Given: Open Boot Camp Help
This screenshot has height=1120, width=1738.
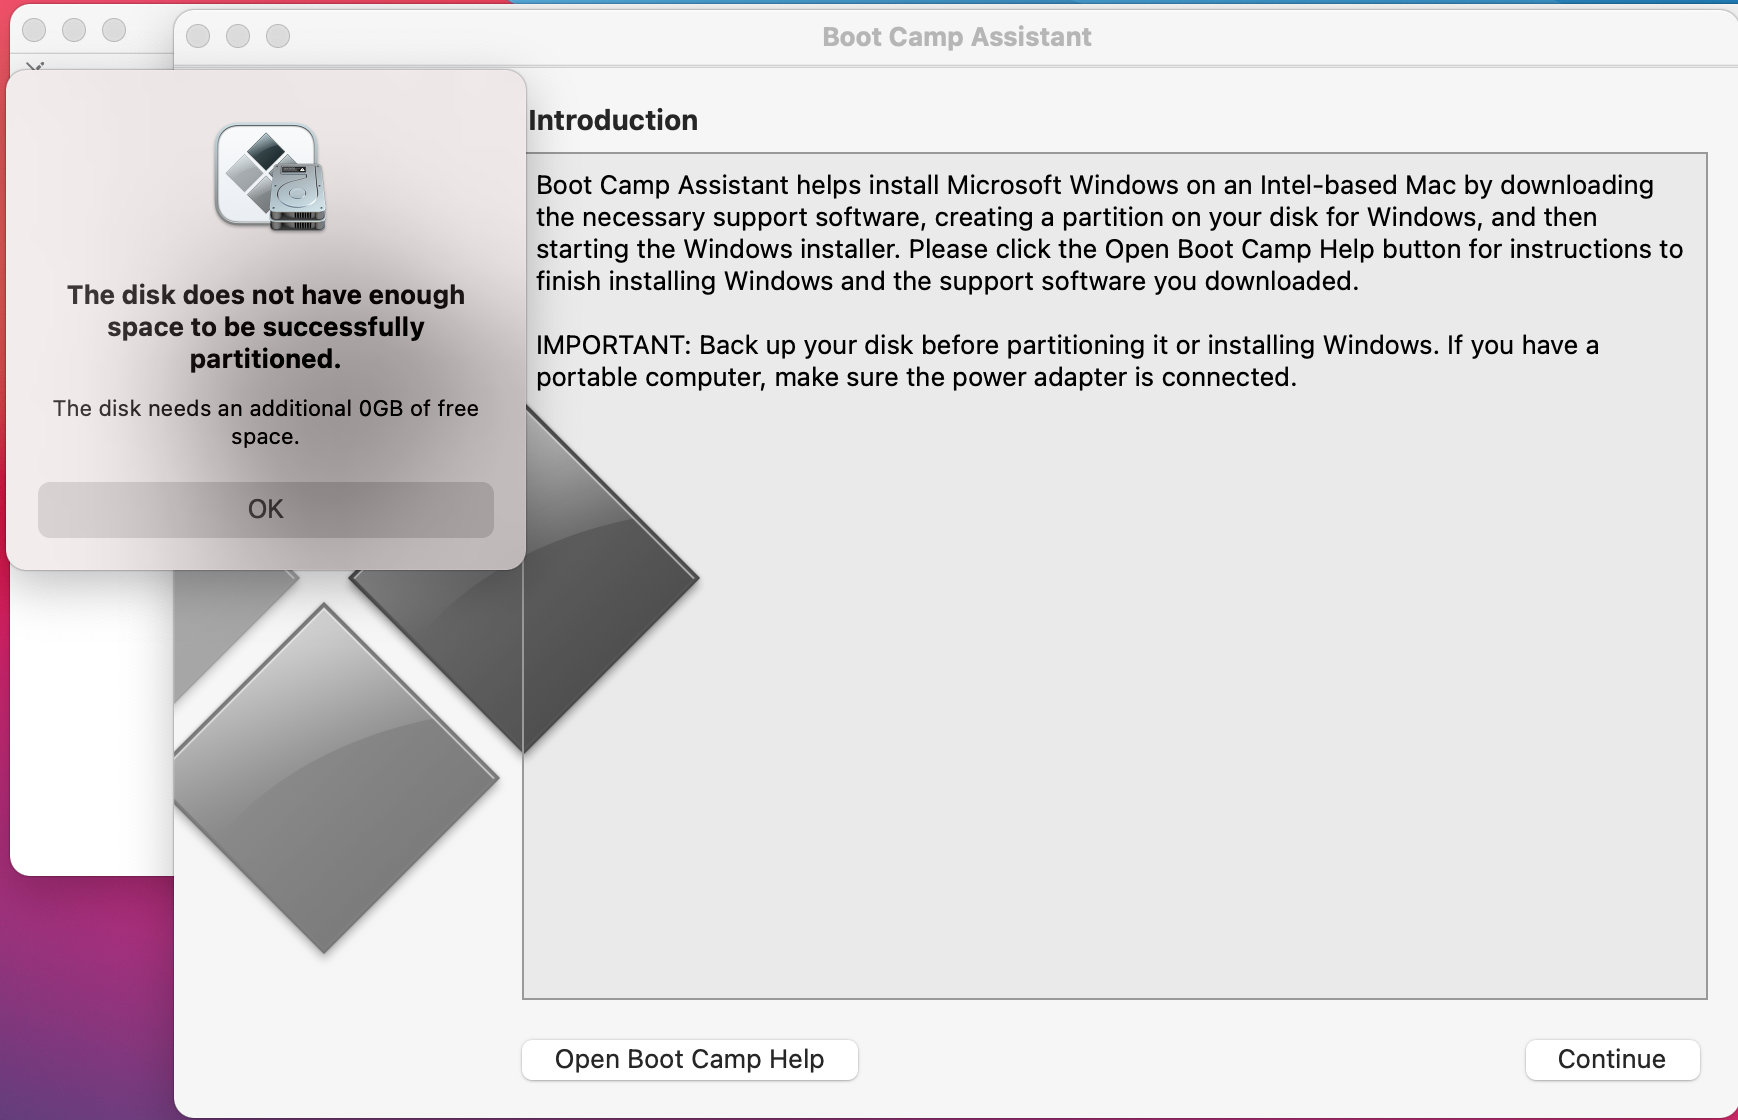Looking at the screenshot, I should click(690, 1059).
